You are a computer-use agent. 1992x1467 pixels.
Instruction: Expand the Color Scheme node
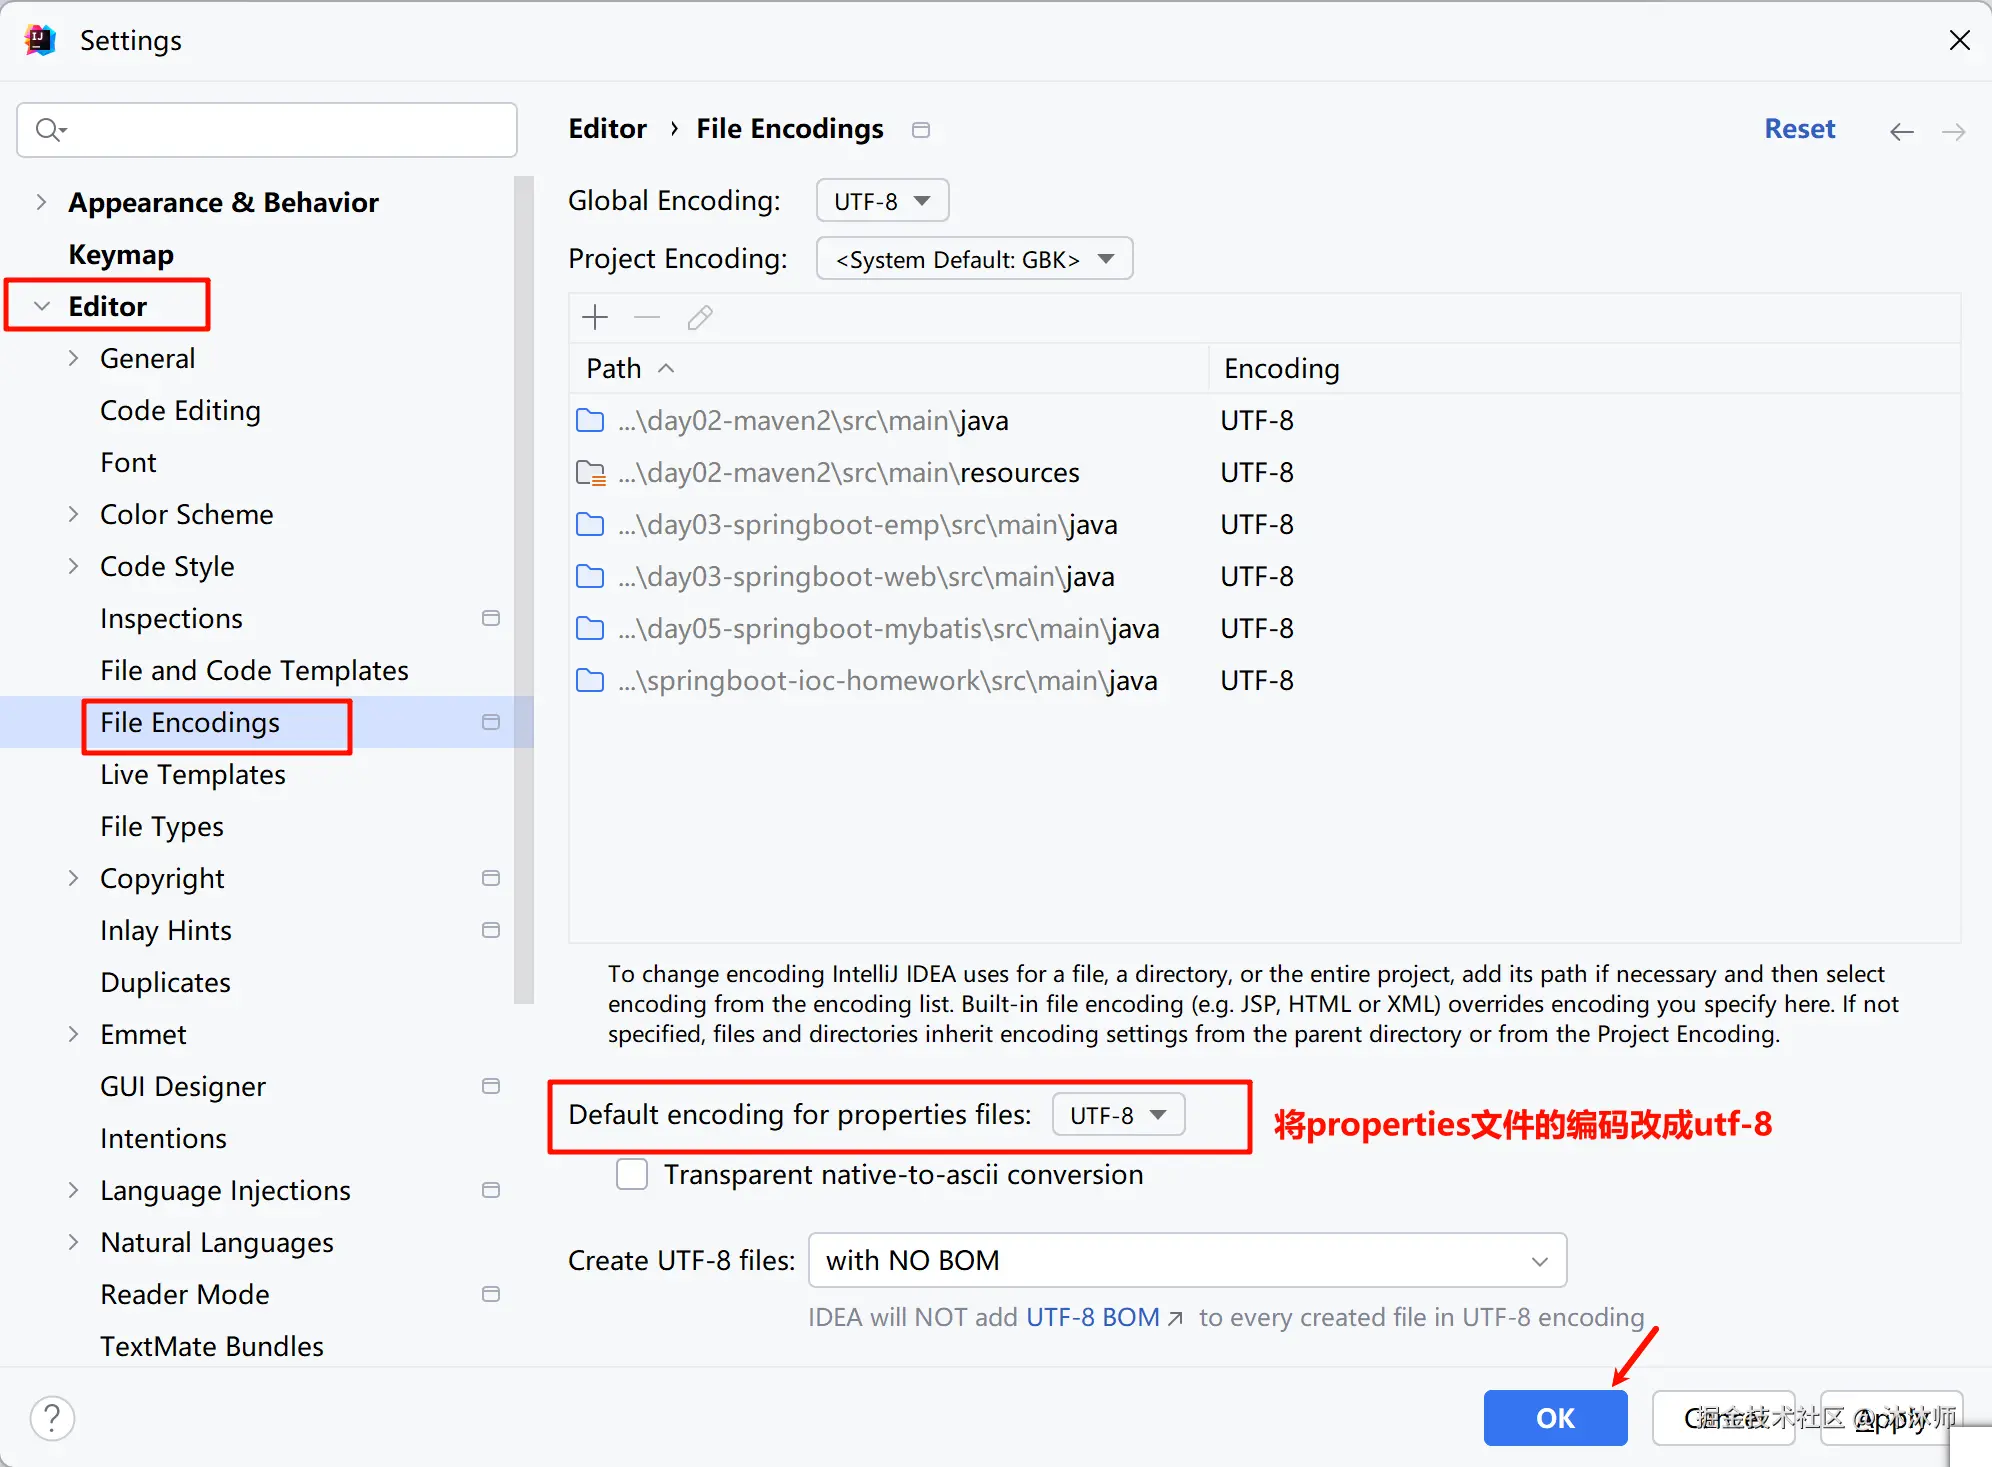tap(73, 514)
